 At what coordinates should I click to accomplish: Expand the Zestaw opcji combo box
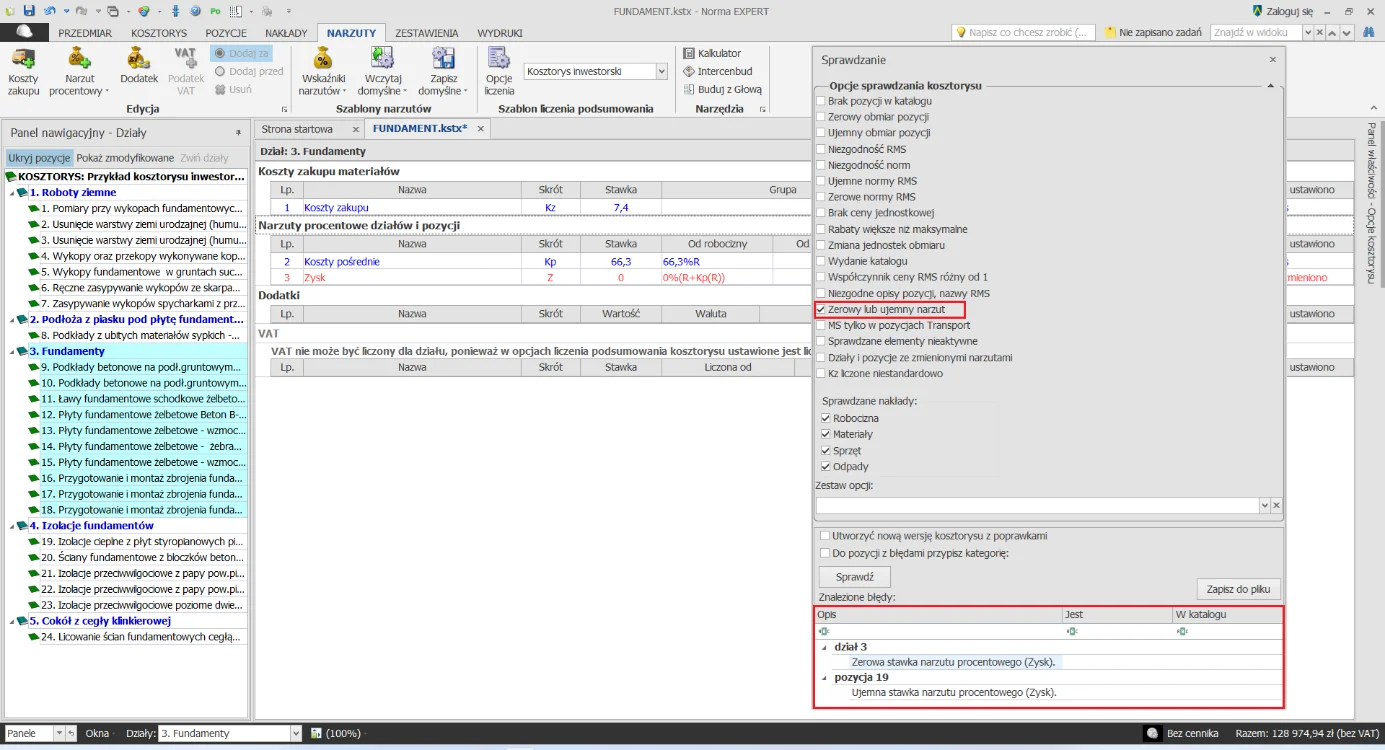1264,506
